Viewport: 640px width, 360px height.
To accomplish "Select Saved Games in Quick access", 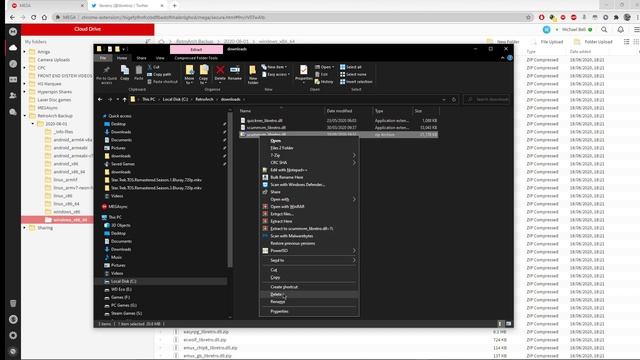I will point(123,164).
